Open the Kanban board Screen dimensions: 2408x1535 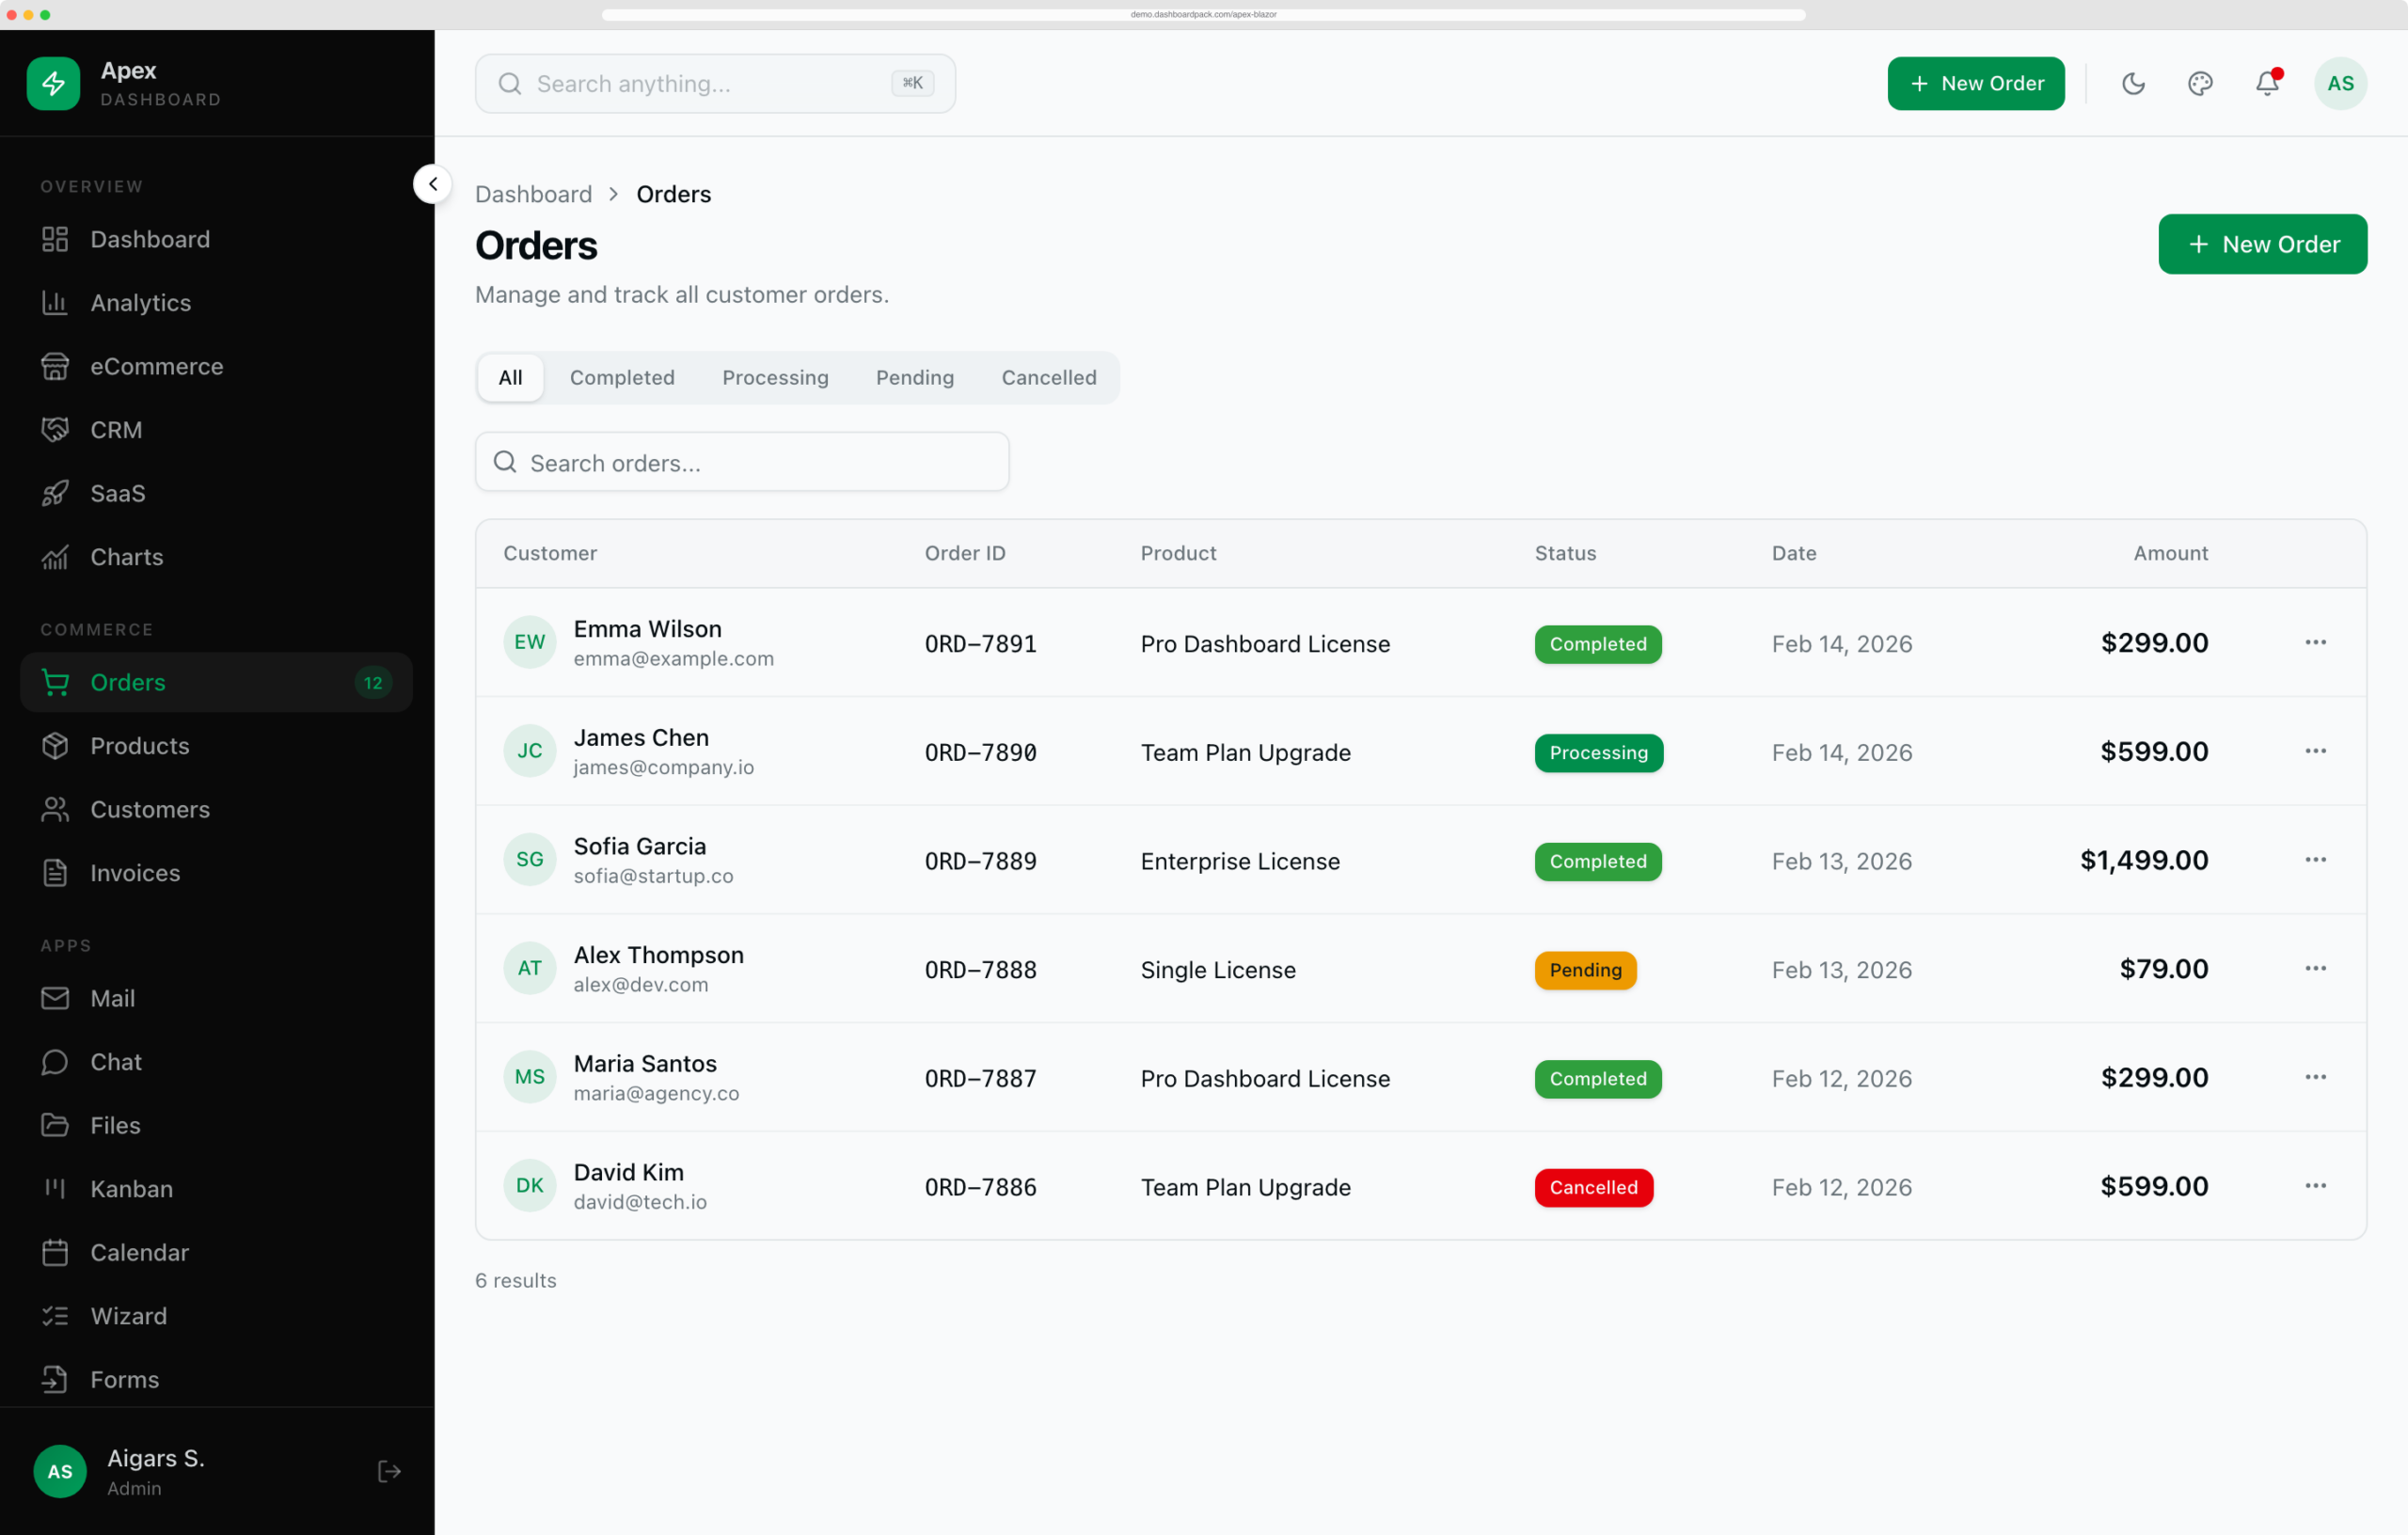216,1189
